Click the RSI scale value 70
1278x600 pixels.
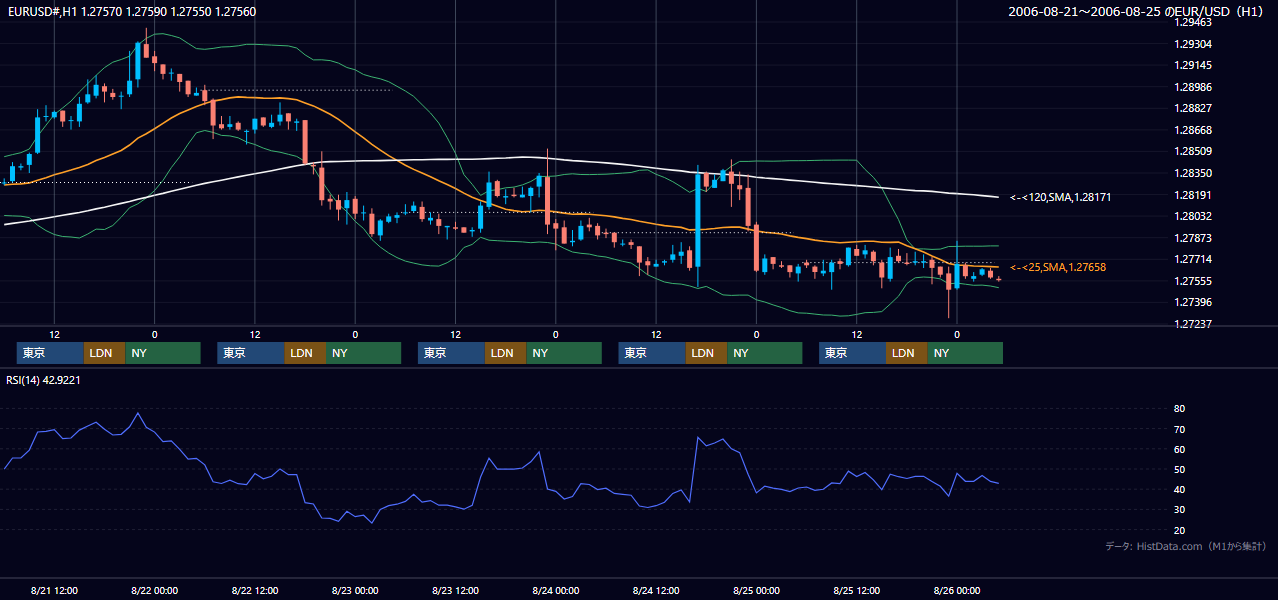(1180, 429)
